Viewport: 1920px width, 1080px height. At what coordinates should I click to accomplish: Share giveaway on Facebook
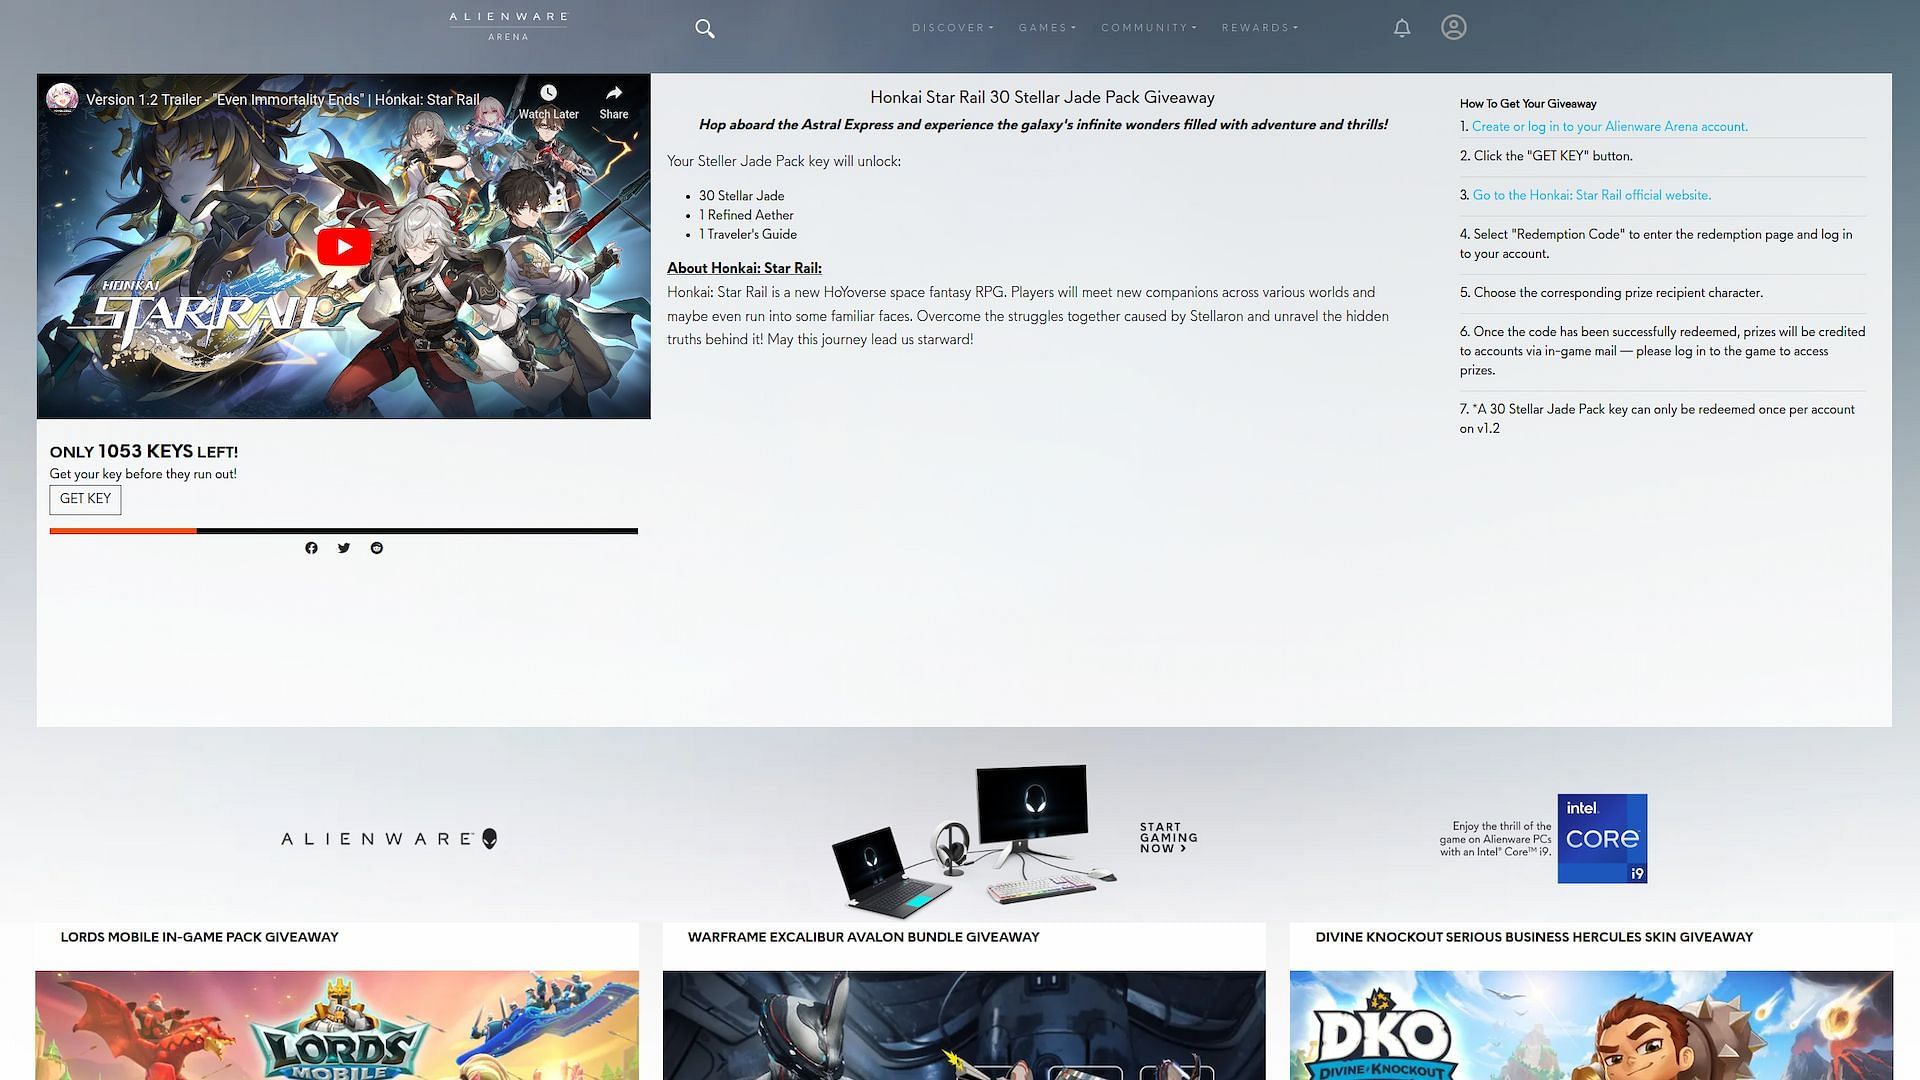[x=311, y=548]
